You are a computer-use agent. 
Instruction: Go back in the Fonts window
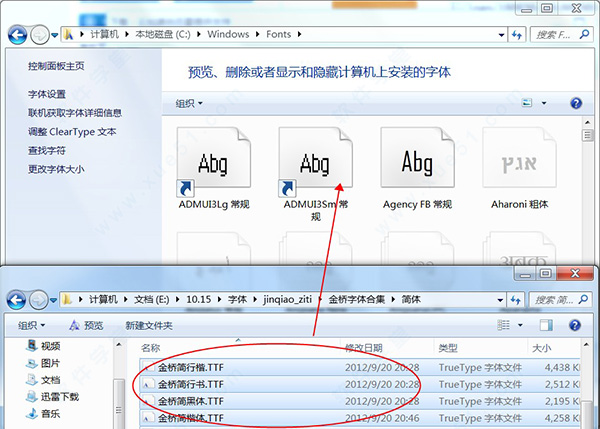(x=17, y=35)
